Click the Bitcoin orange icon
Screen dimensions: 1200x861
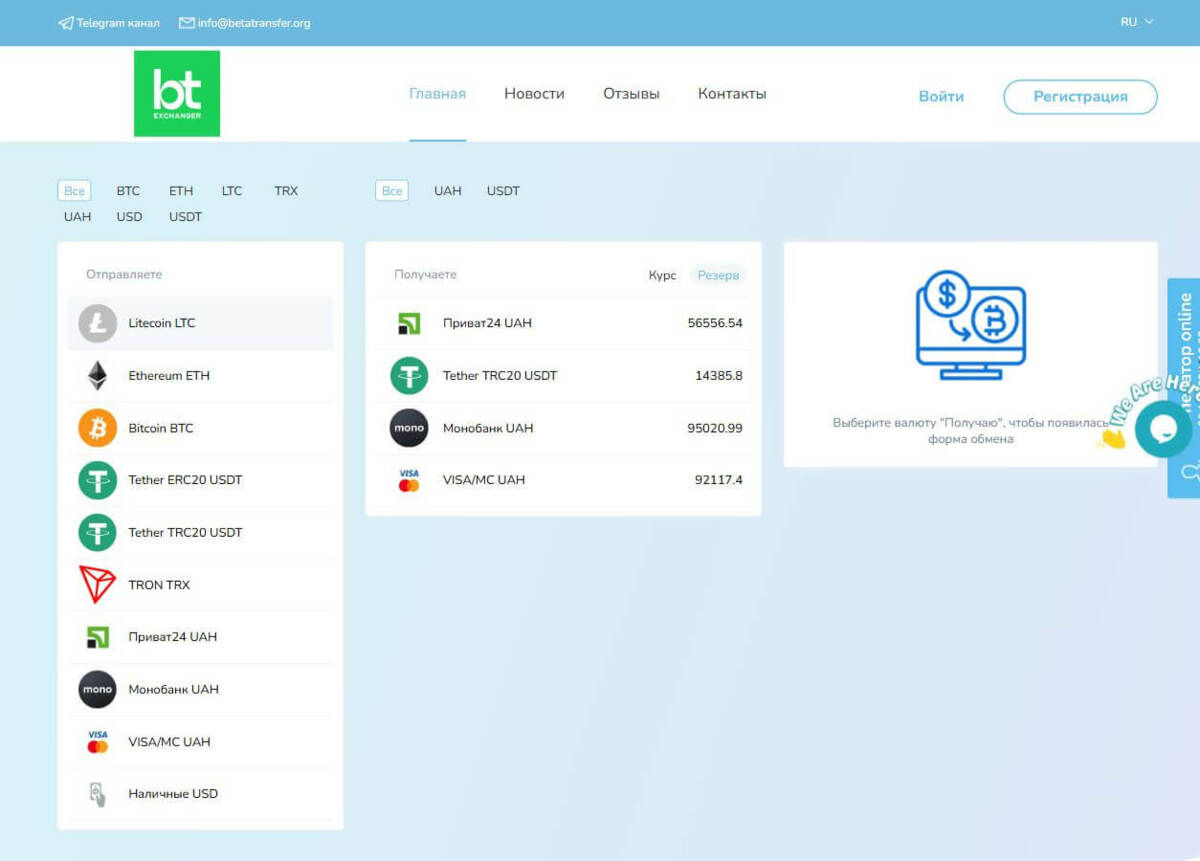[98, 428]
